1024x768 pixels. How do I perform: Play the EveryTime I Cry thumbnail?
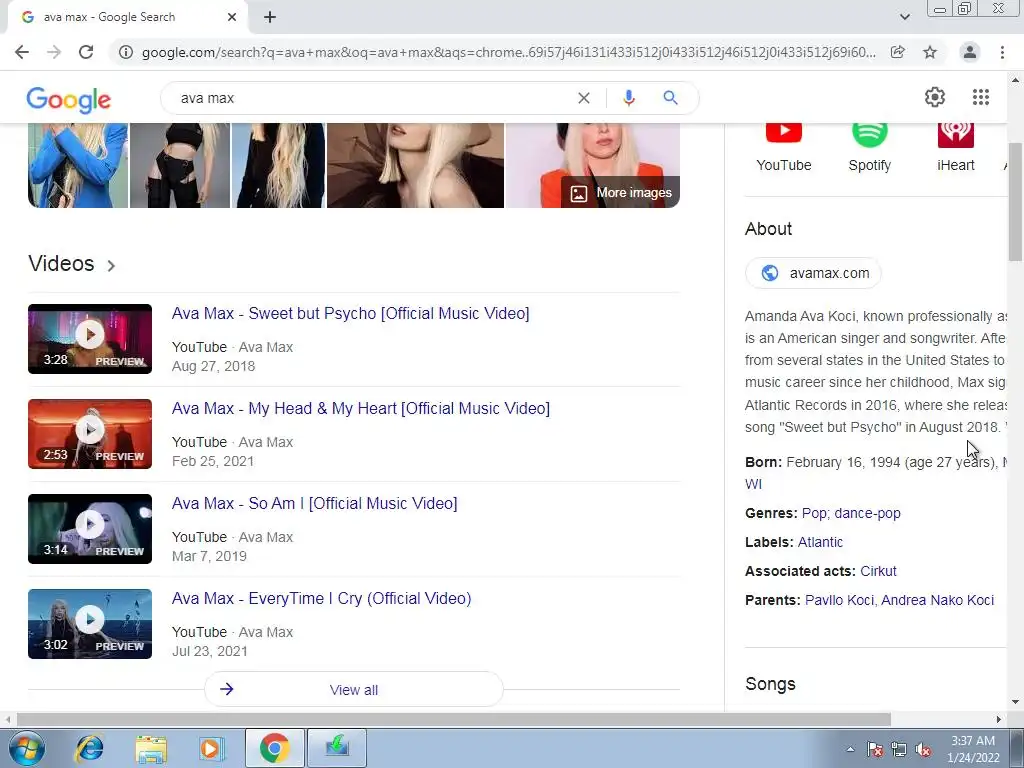point(90,624)
